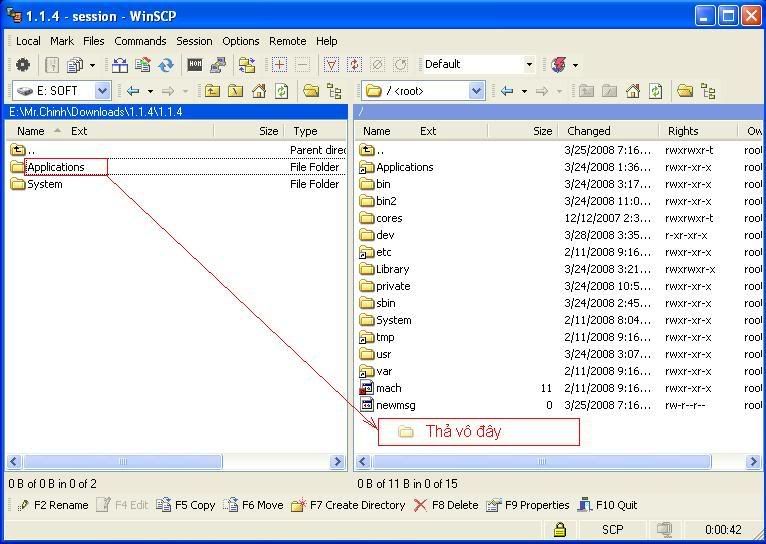
Task: Open the Session menu
Action: coord(194,41)
